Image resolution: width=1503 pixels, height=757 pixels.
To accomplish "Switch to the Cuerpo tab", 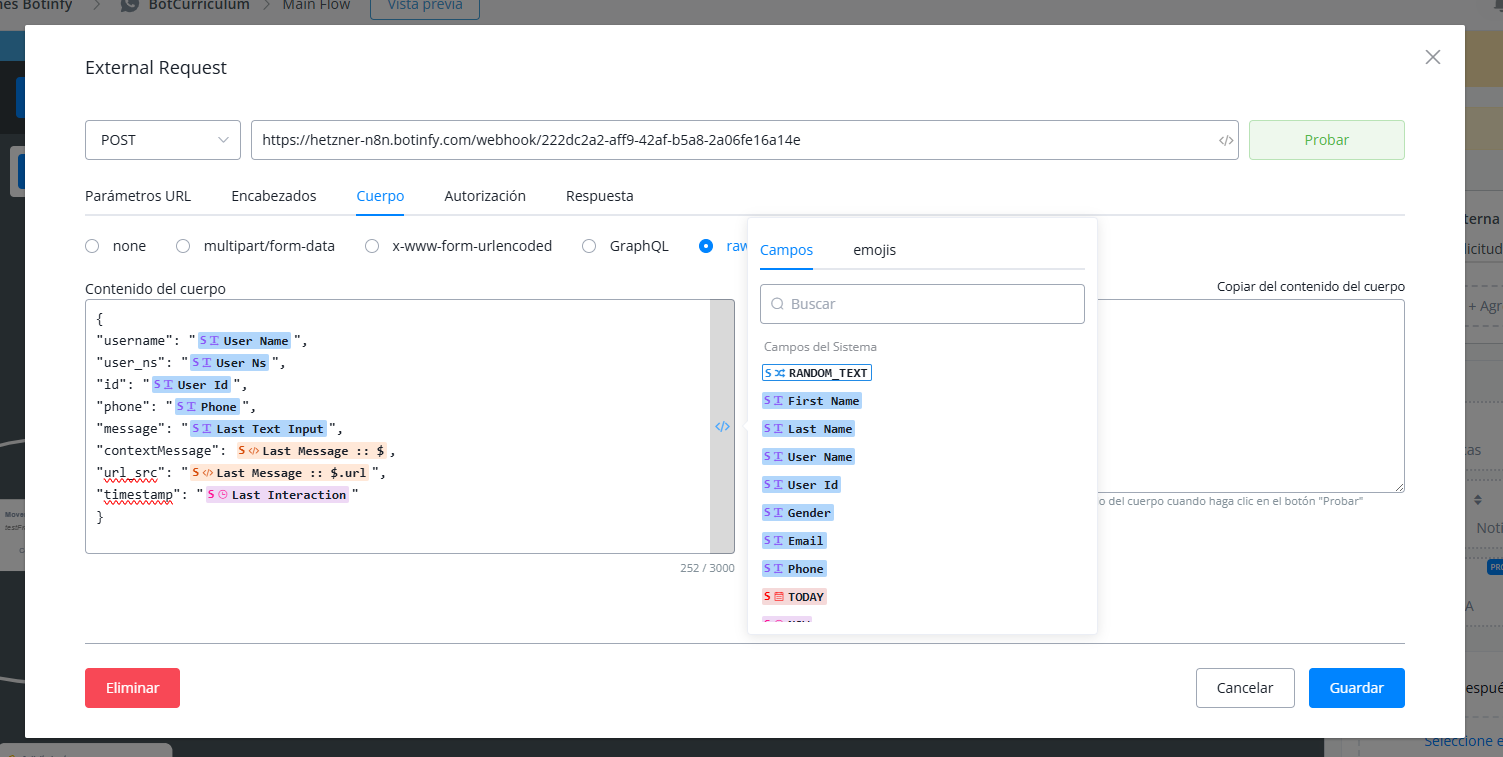I will pos(380,196).
